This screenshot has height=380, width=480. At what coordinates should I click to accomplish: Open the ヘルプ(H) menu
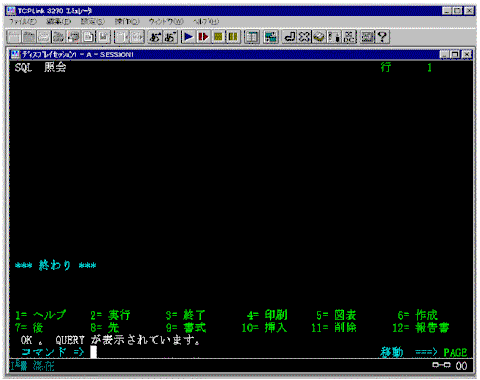pyautogui.click(x=206, y=22)
